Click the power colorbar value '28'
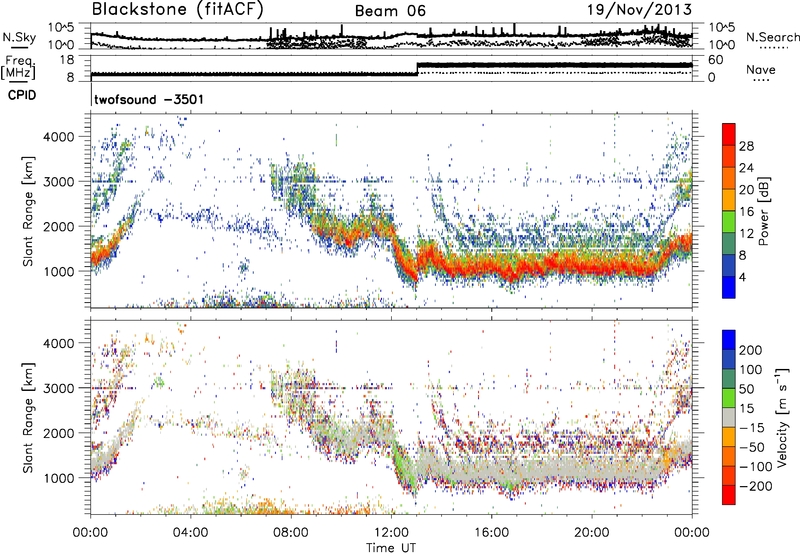The height and width of the screenshot is (554, 800). coord(746,146)
